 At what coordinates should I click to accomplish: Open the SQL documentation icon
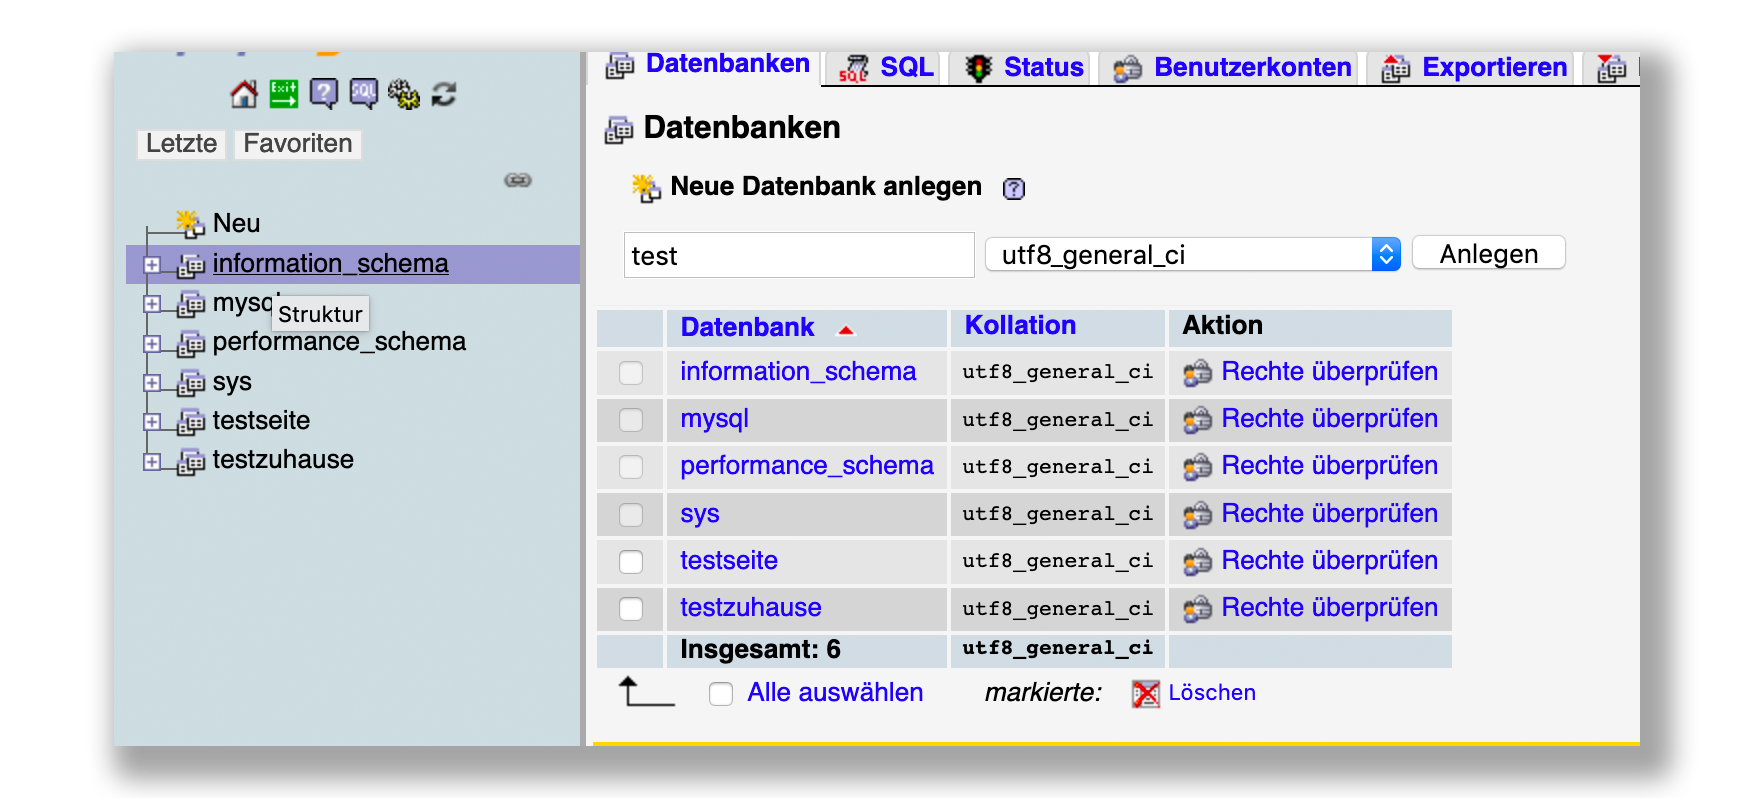364,94
